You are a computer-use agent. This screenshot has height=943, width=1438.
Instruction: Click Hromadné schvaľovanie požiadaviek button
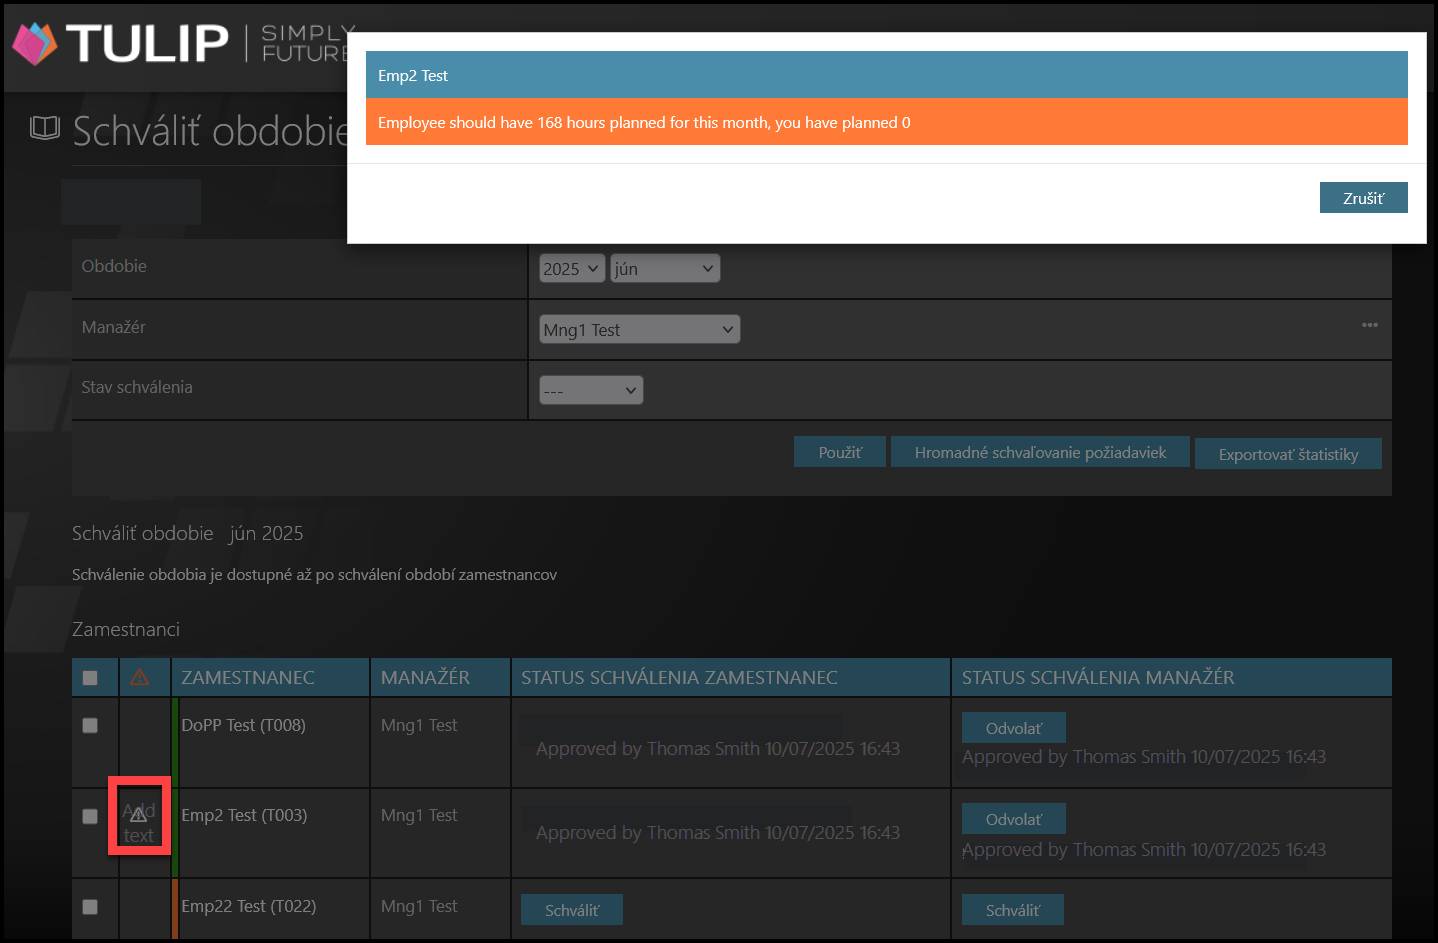tap(1040, 453)
